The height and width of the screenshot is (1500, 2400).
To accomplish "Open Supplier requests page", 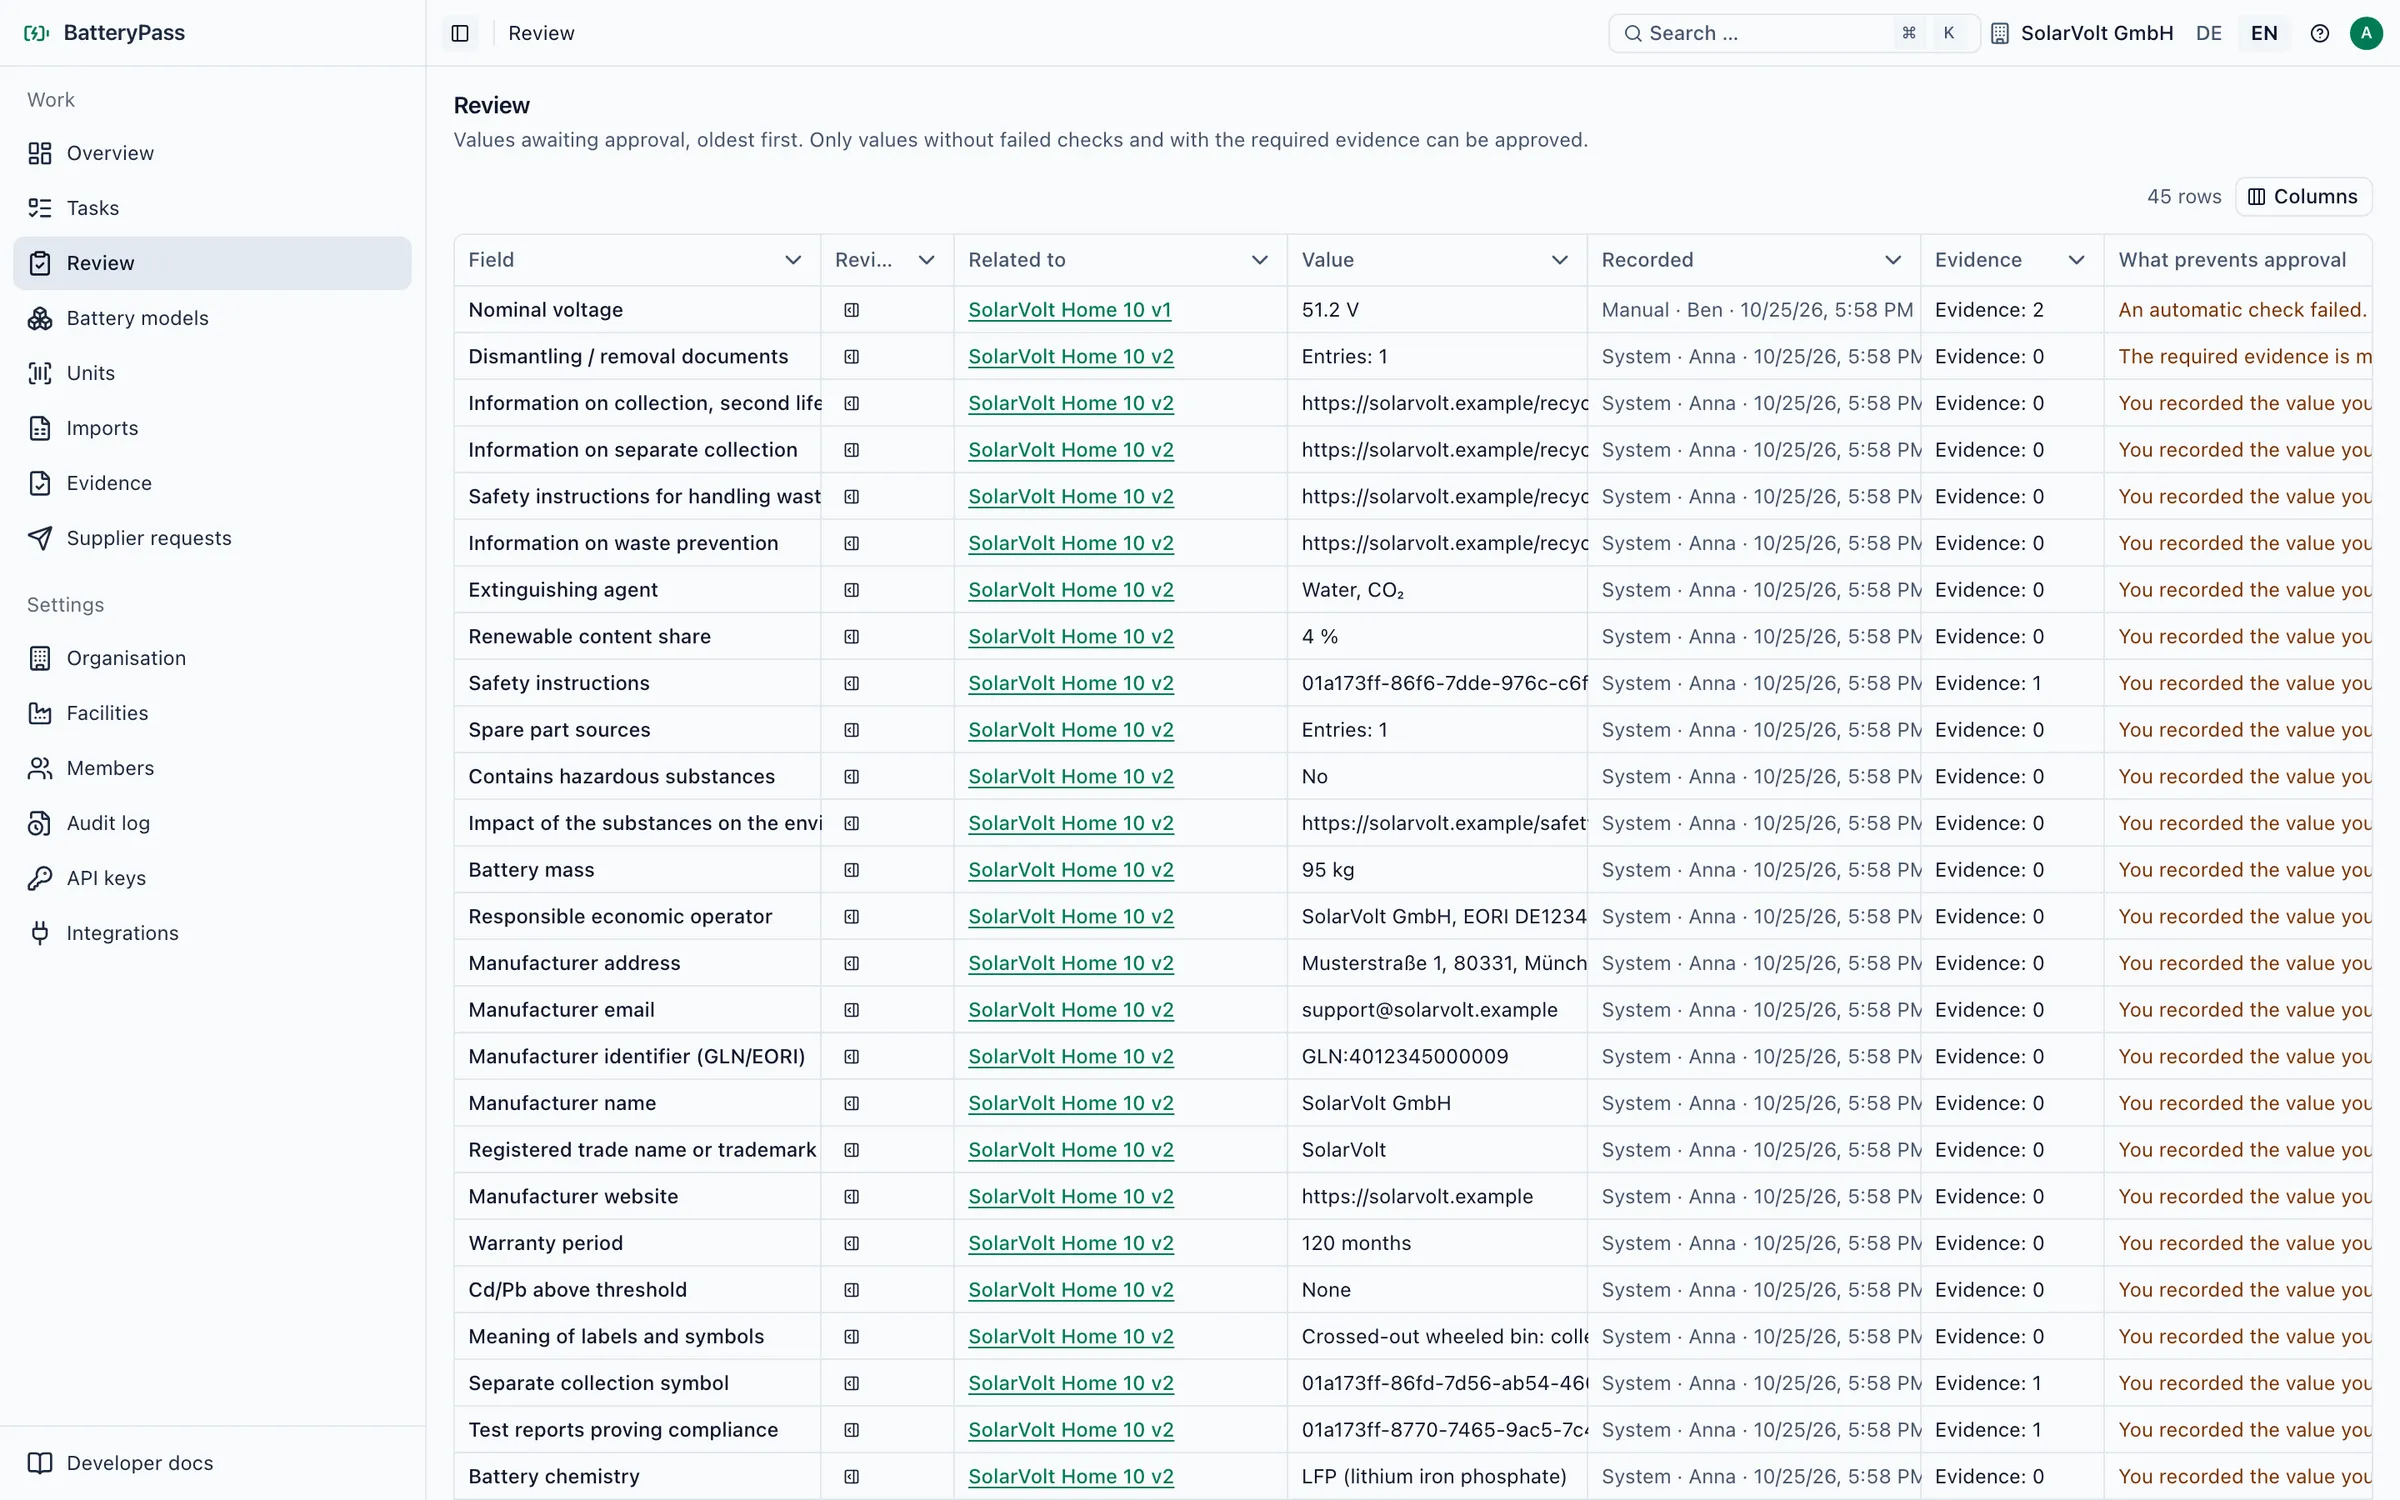I will (x=212, y=538).
